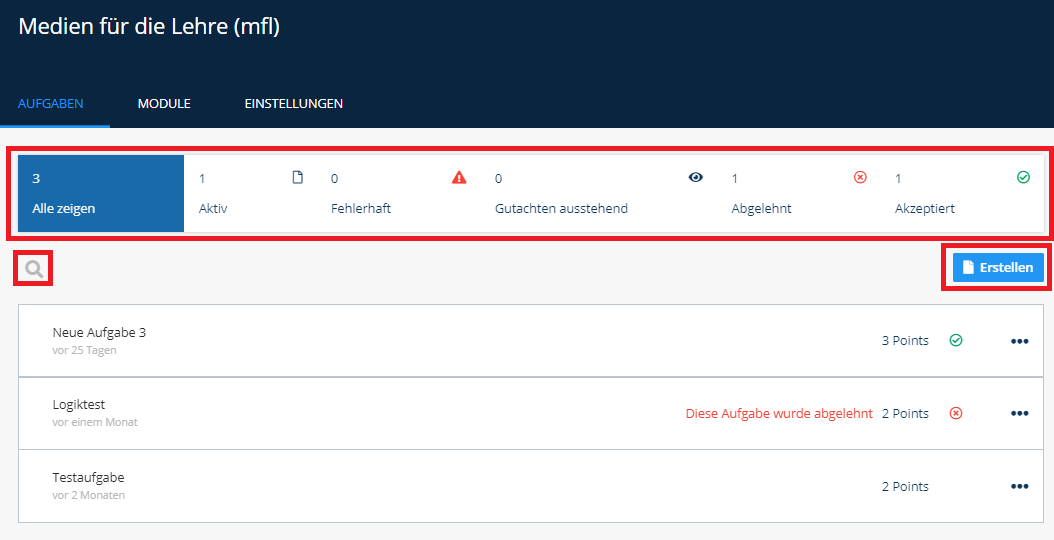
Task: Switch to the EINSTELLUNGEN tab
Action: (x=294, y=104)
